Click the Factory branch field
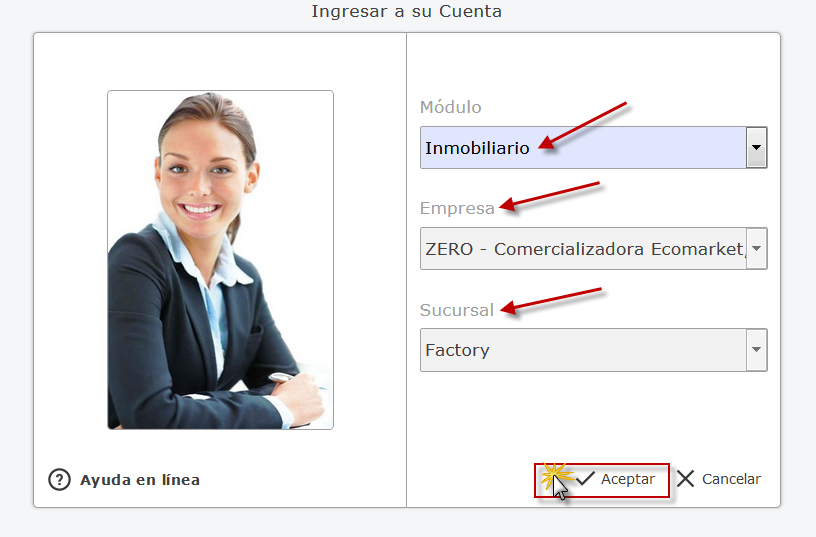This screenshot has width=816, height=537. tap(583, 350)
